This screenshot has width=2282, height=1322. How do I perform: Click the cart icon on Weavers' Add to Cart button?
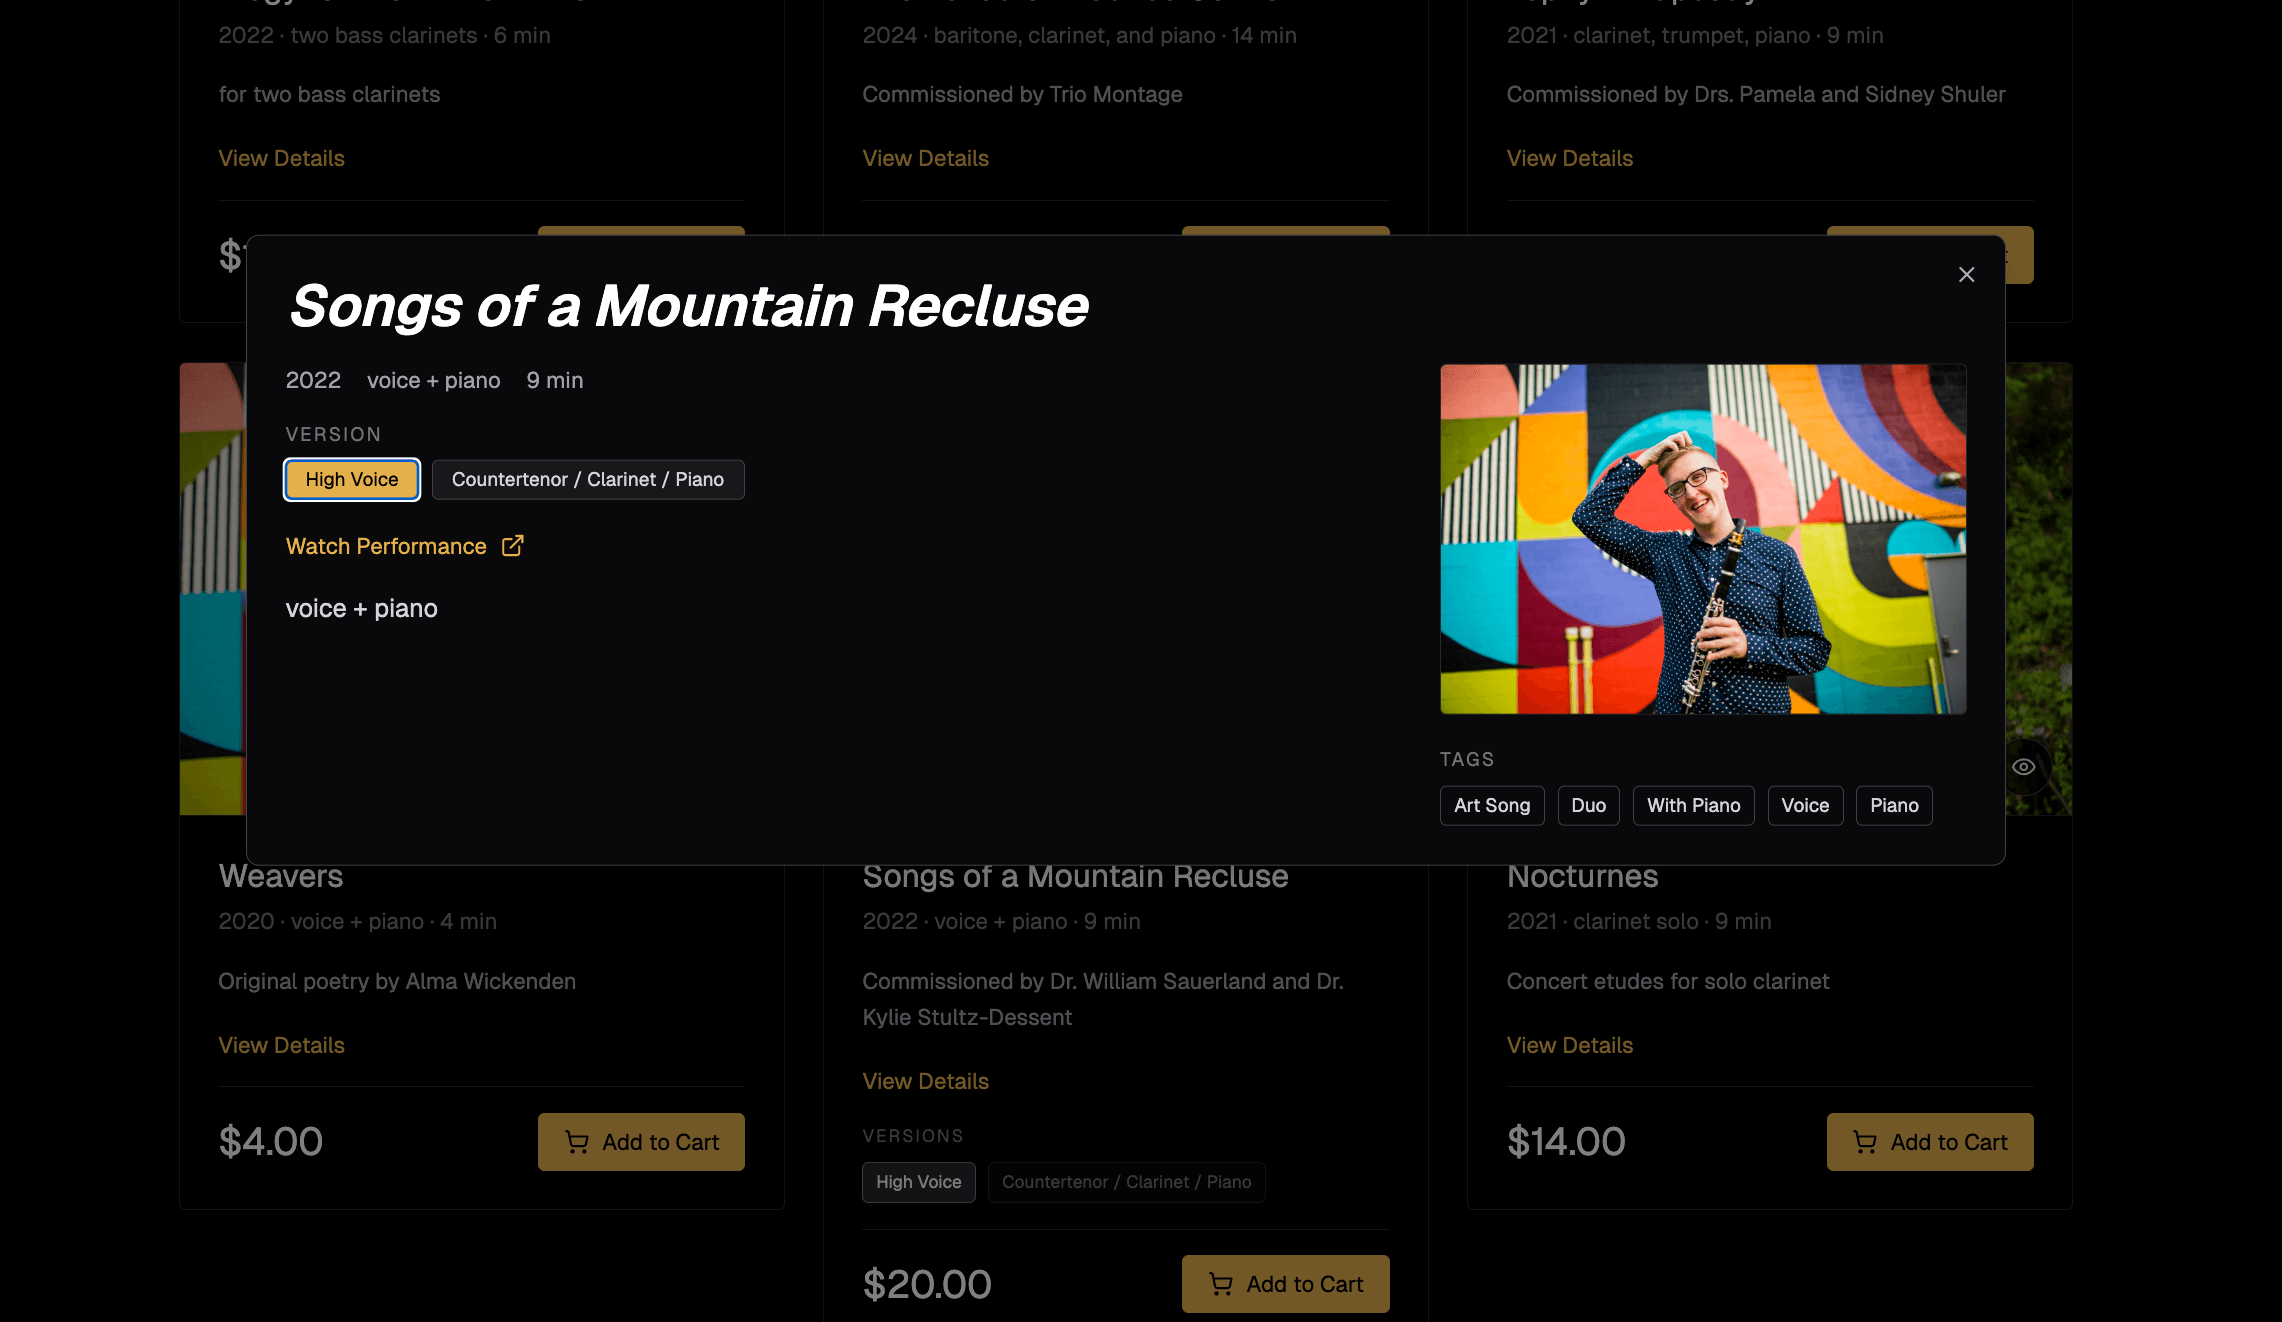tap(577, 1142)
